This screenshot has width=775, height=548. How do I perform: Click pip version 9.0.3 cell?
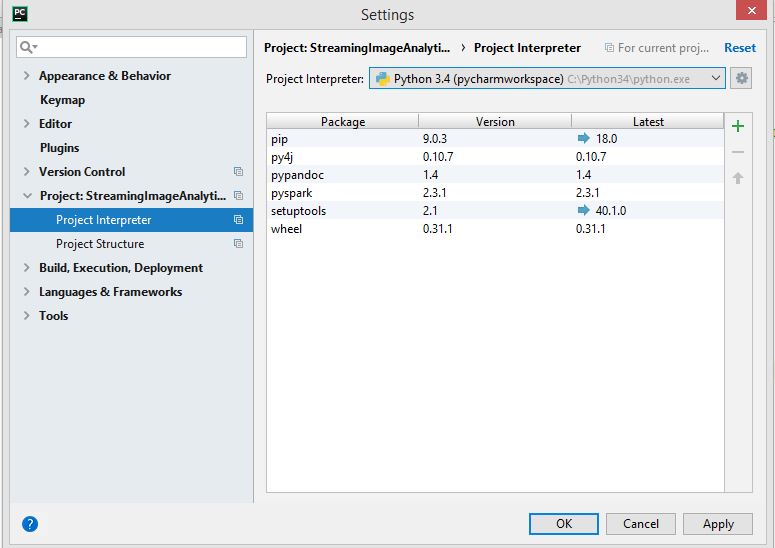click(x=434, y=138)
